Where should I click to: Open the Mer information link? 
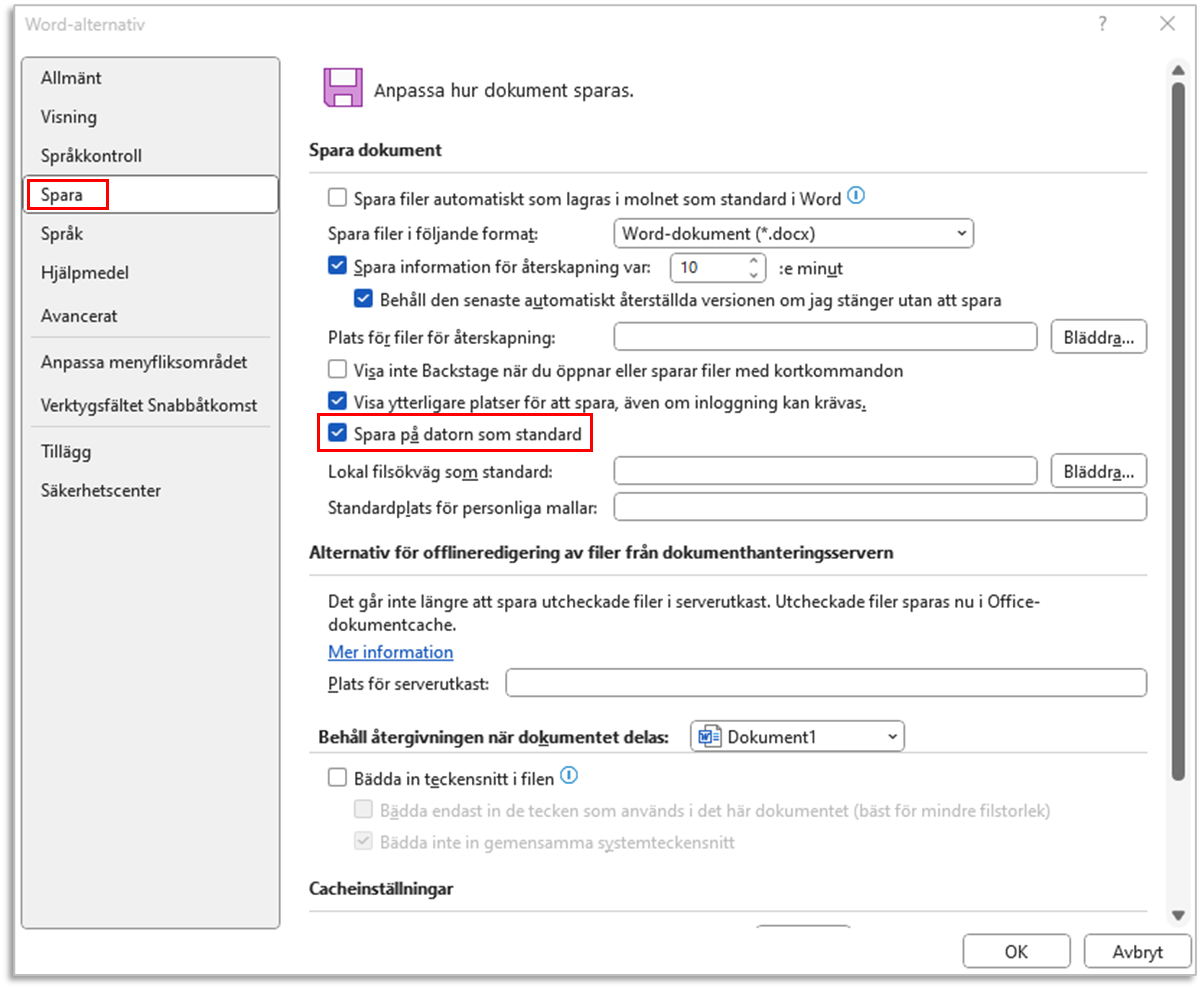[x=391, y=652]
